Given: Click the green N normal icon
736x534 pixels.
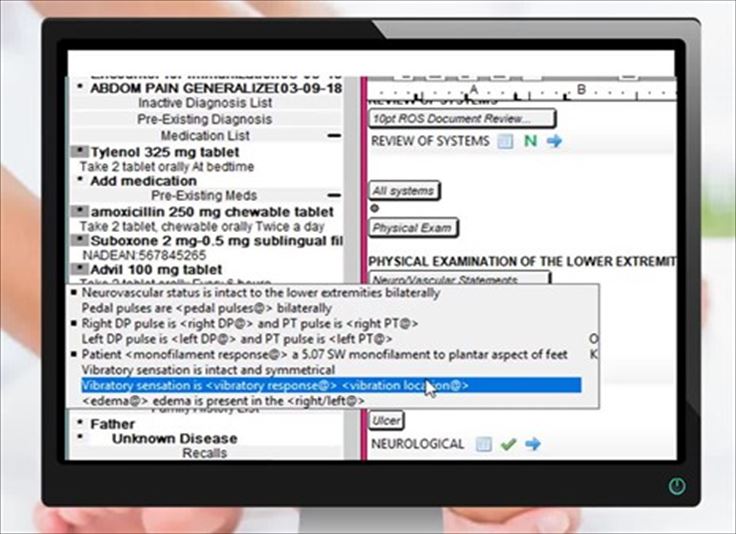Looking at the screenshot, I should 530,141.
